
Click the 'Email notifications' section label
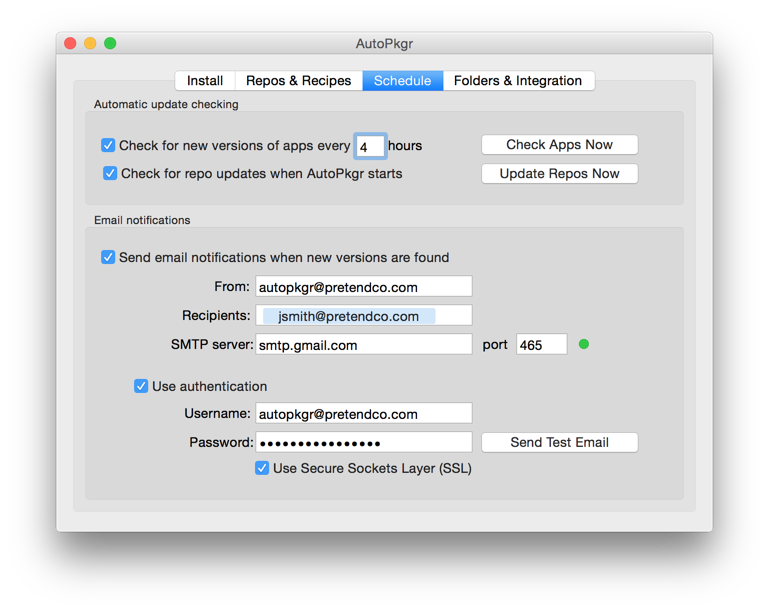click(142, 220)
